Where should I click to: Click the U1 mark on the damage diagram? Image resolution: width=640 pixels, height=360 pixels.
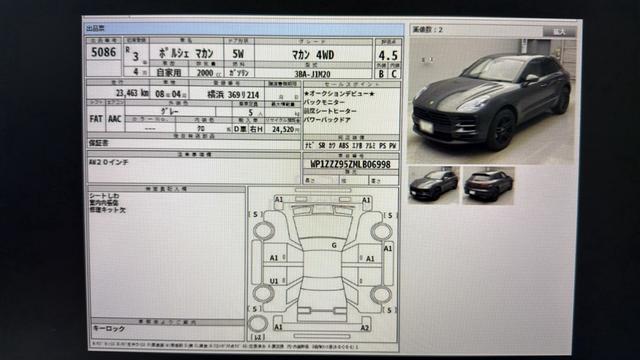(x=274, y=281)
